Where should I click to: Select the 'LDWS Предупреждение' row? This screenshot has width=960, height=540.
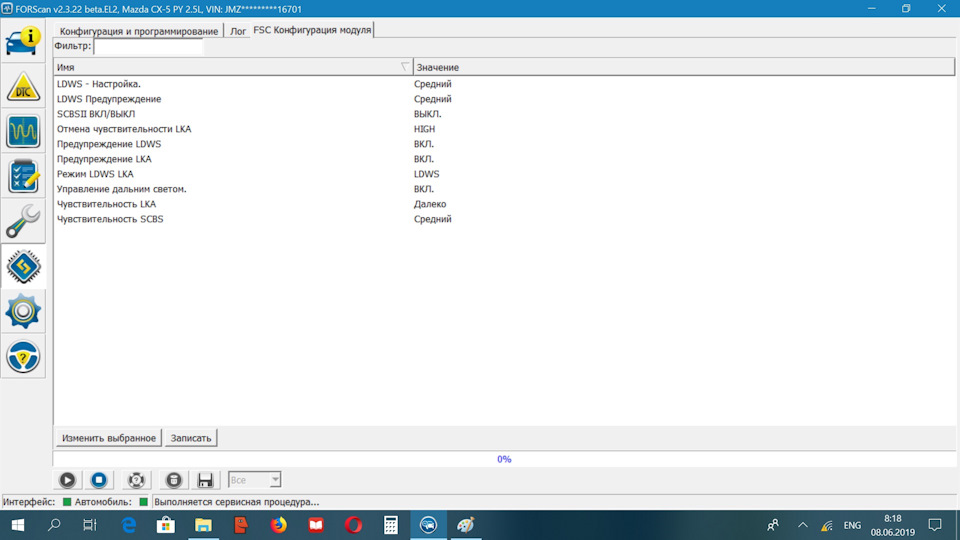(x=504, y=99)
